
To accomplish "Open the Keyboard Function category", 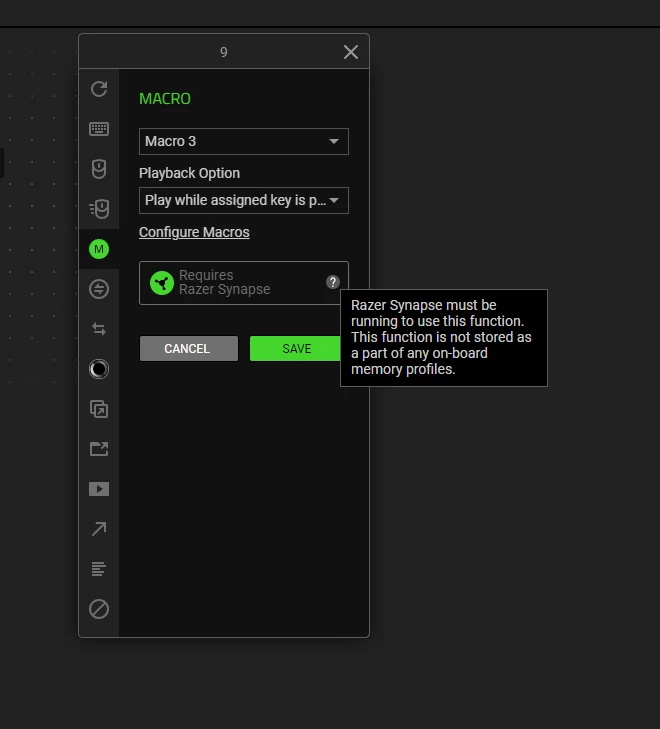I will (x=99, y=129).
